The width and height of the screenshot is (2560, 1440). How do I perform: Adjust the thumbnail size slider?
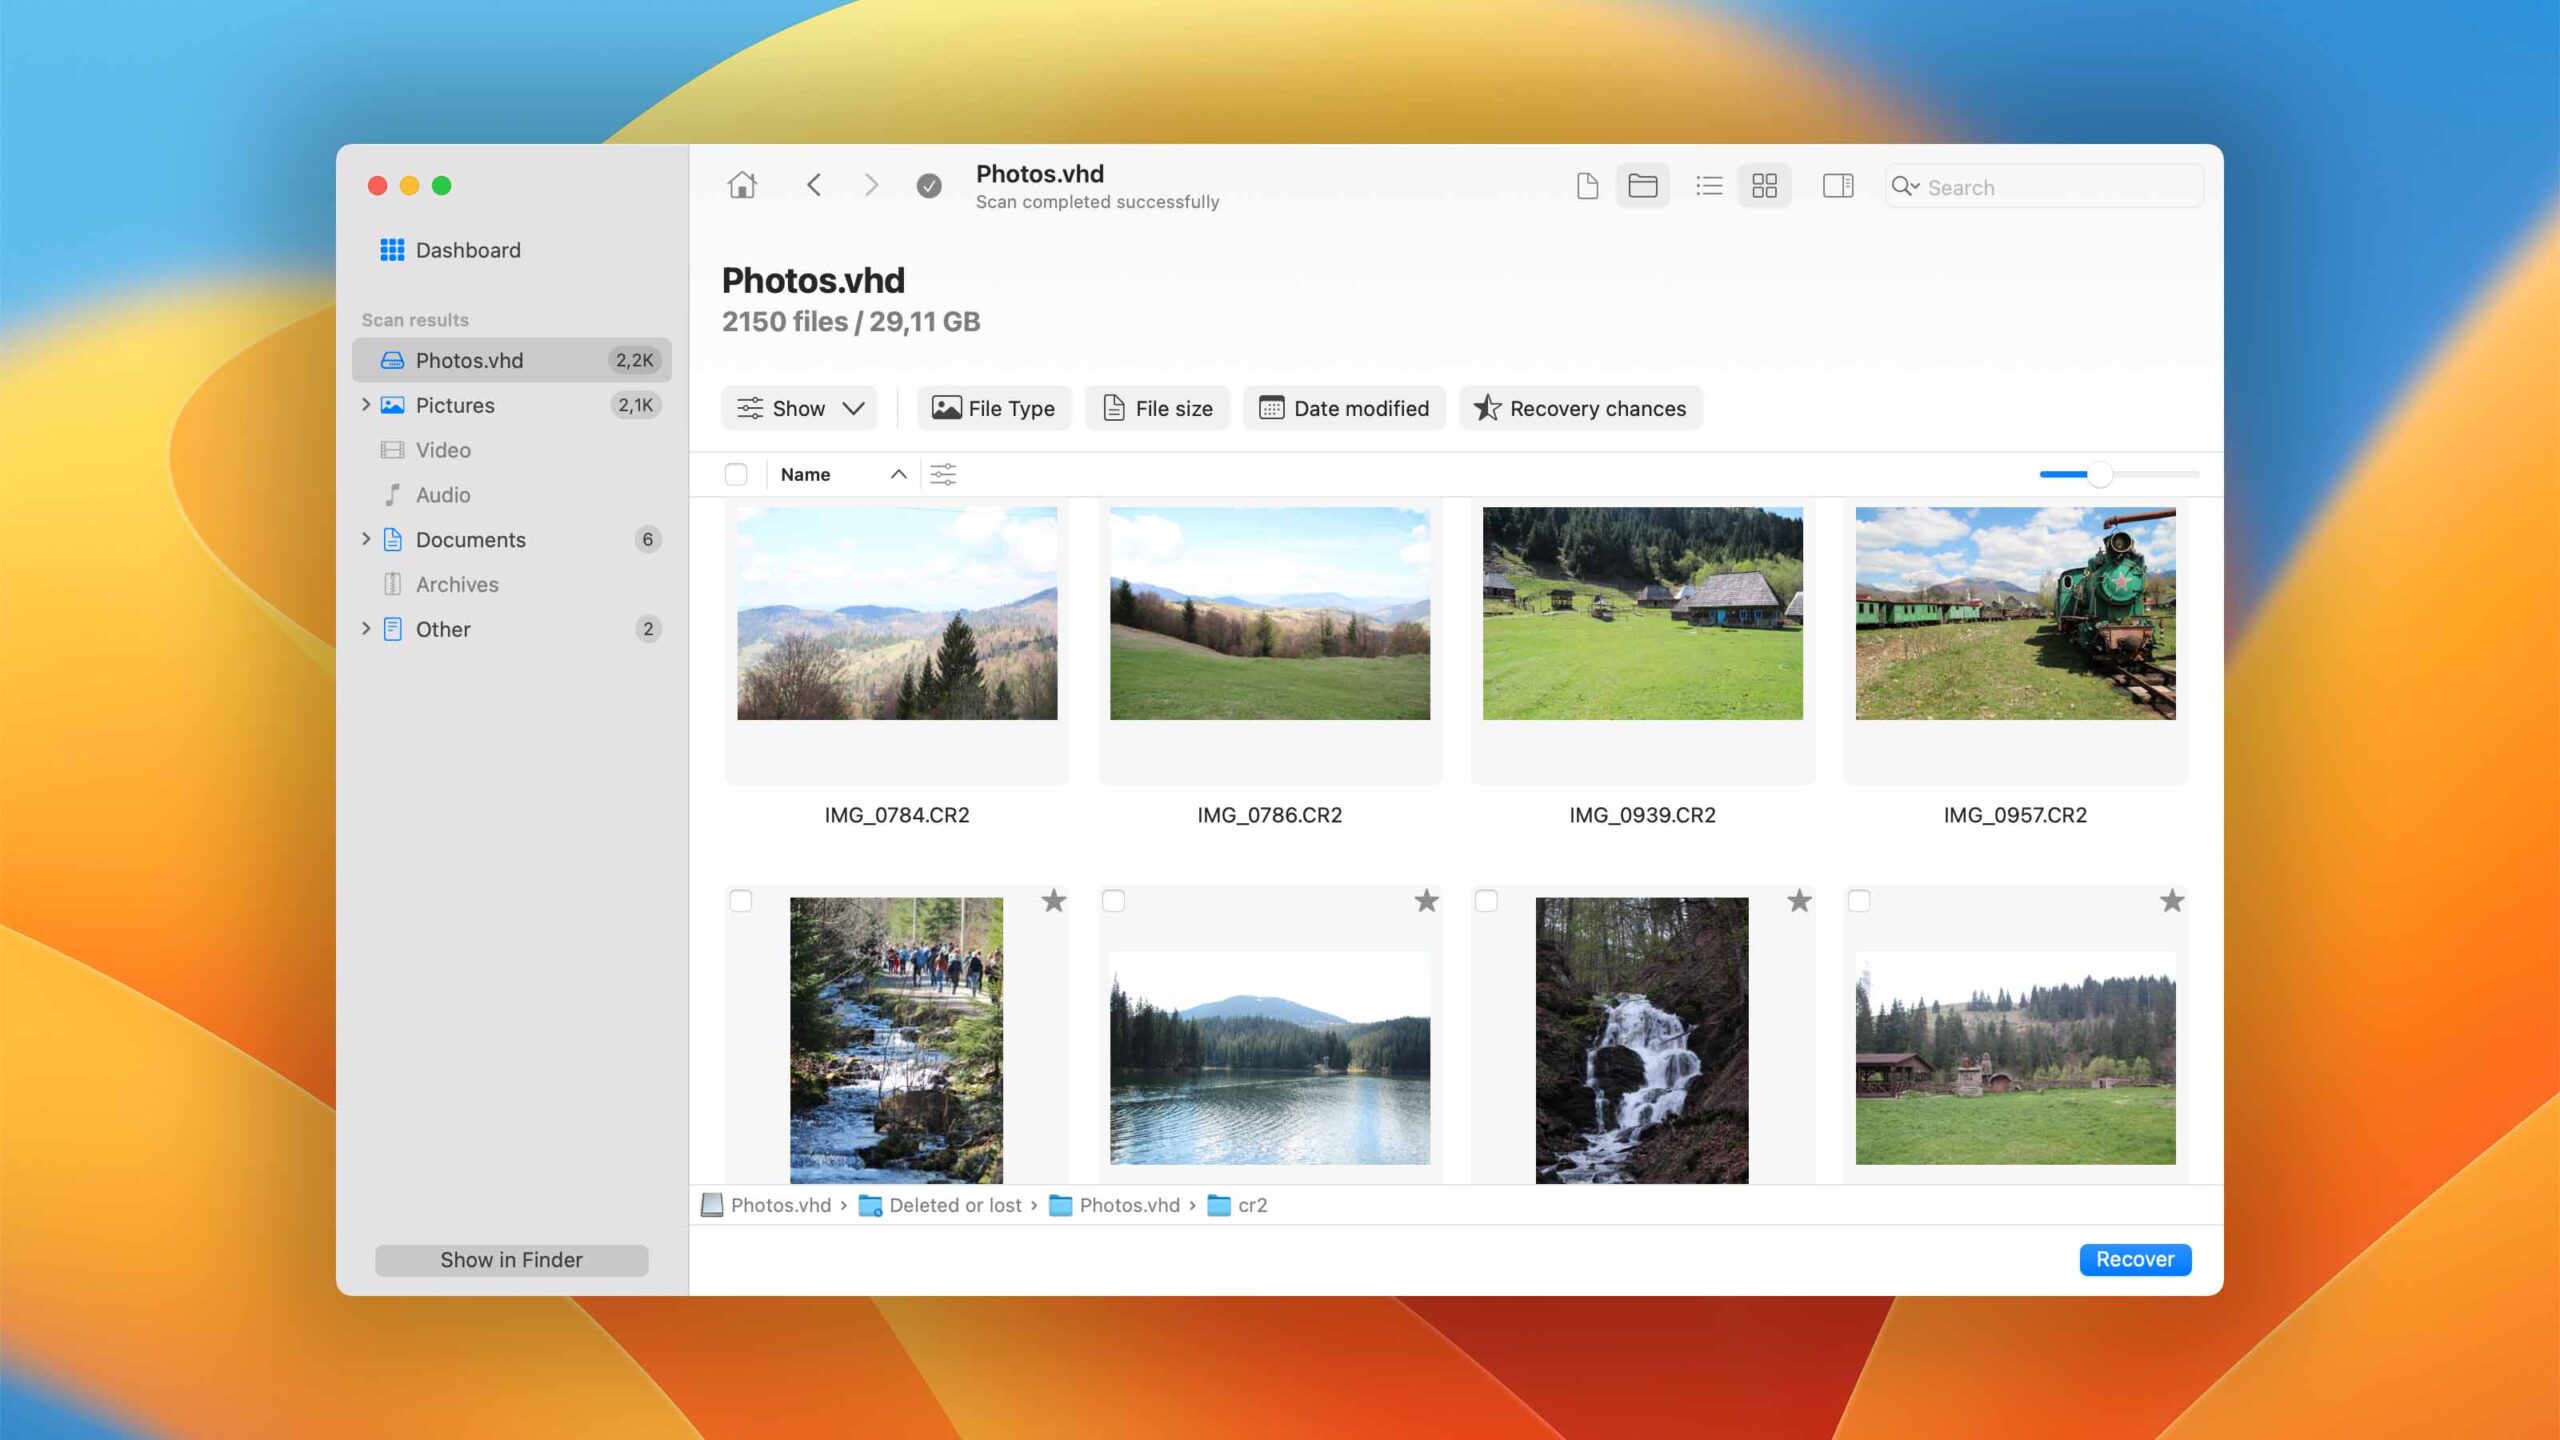point(2099,474)
